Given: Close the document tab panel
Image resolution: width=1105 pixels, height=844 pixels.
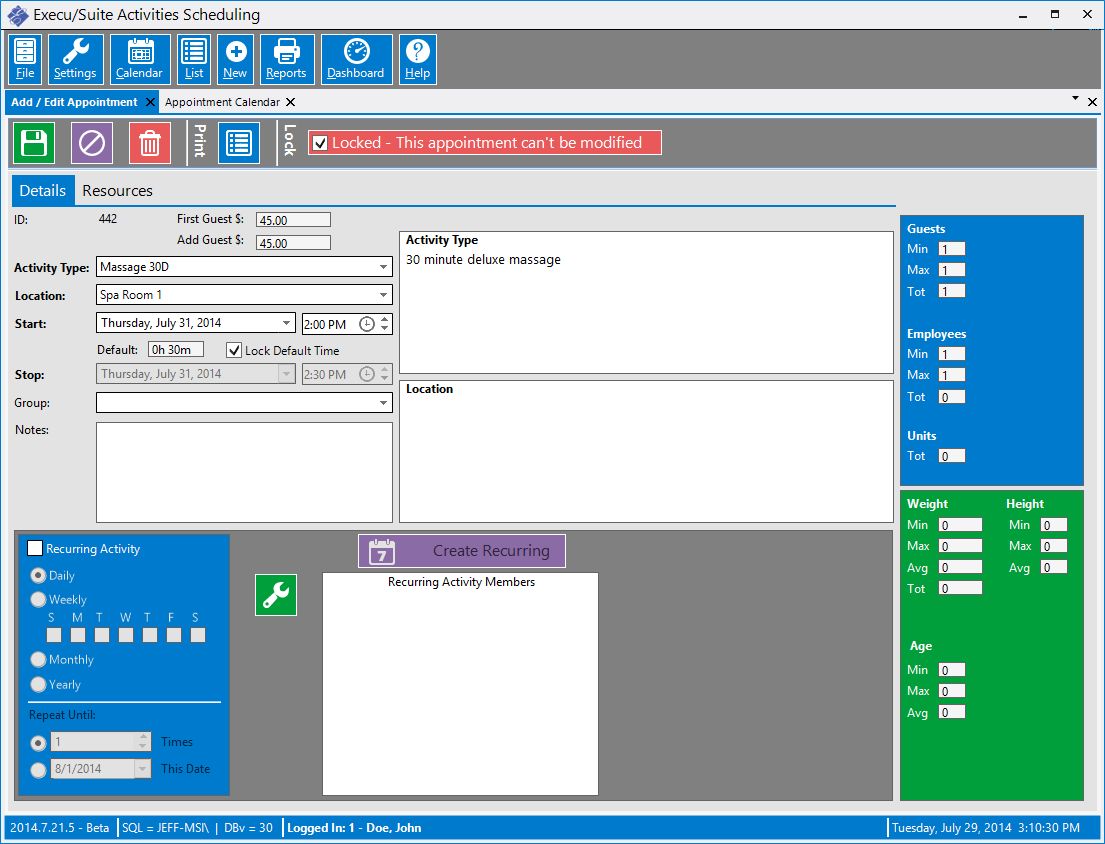Looking at the screenshot, I should (1092, 102).
